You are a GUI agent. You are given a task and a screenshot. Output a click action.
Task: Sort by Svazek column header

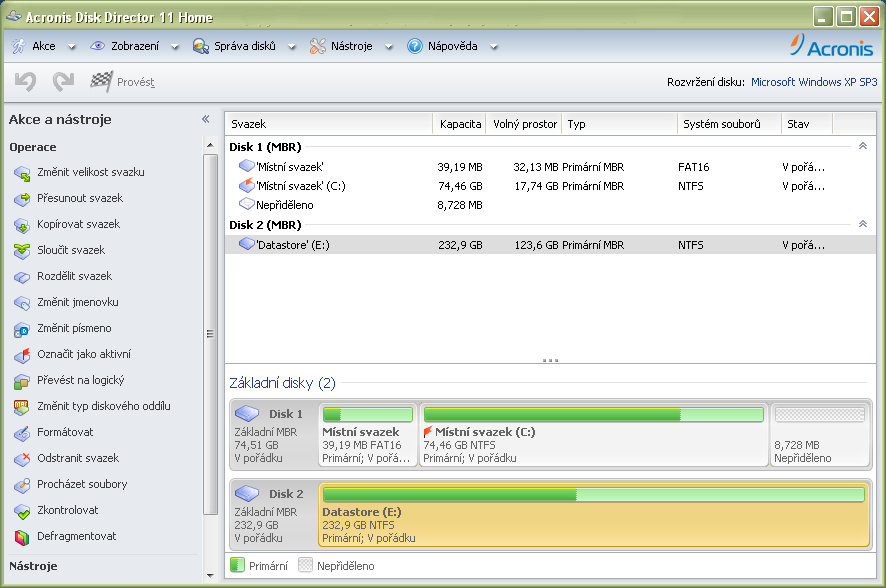pyautogui.click(x=329, y=124)
